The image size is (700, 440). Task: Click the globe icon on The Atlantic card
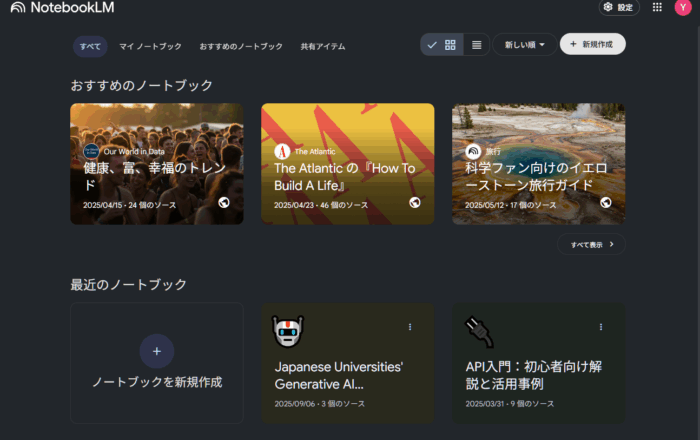(415, 202)
